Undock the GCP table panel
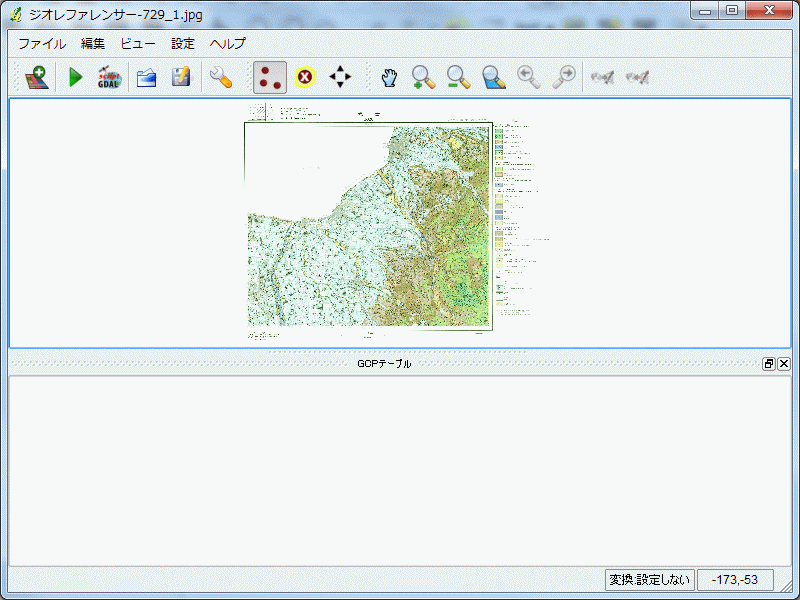The height and width of the screenshot is (600, 800). coord(769,364)
